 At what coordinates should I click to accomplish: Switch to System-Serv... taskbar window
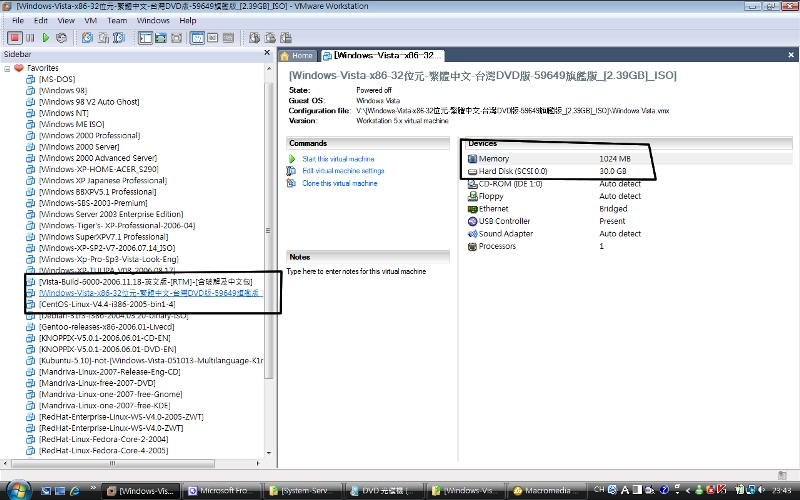coord(302,491)
